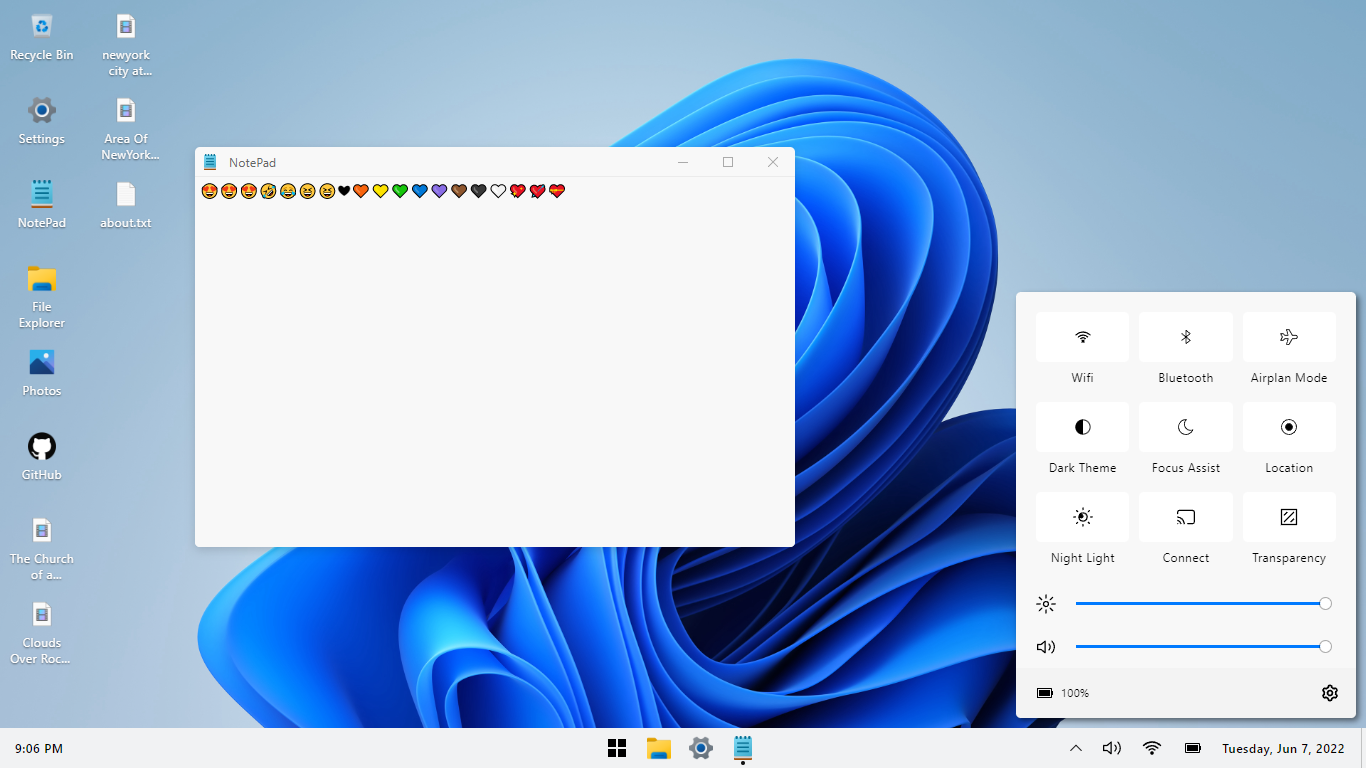Turn on Night Light
Viewport: 1366px width, 768px height.
point(1082,517)
